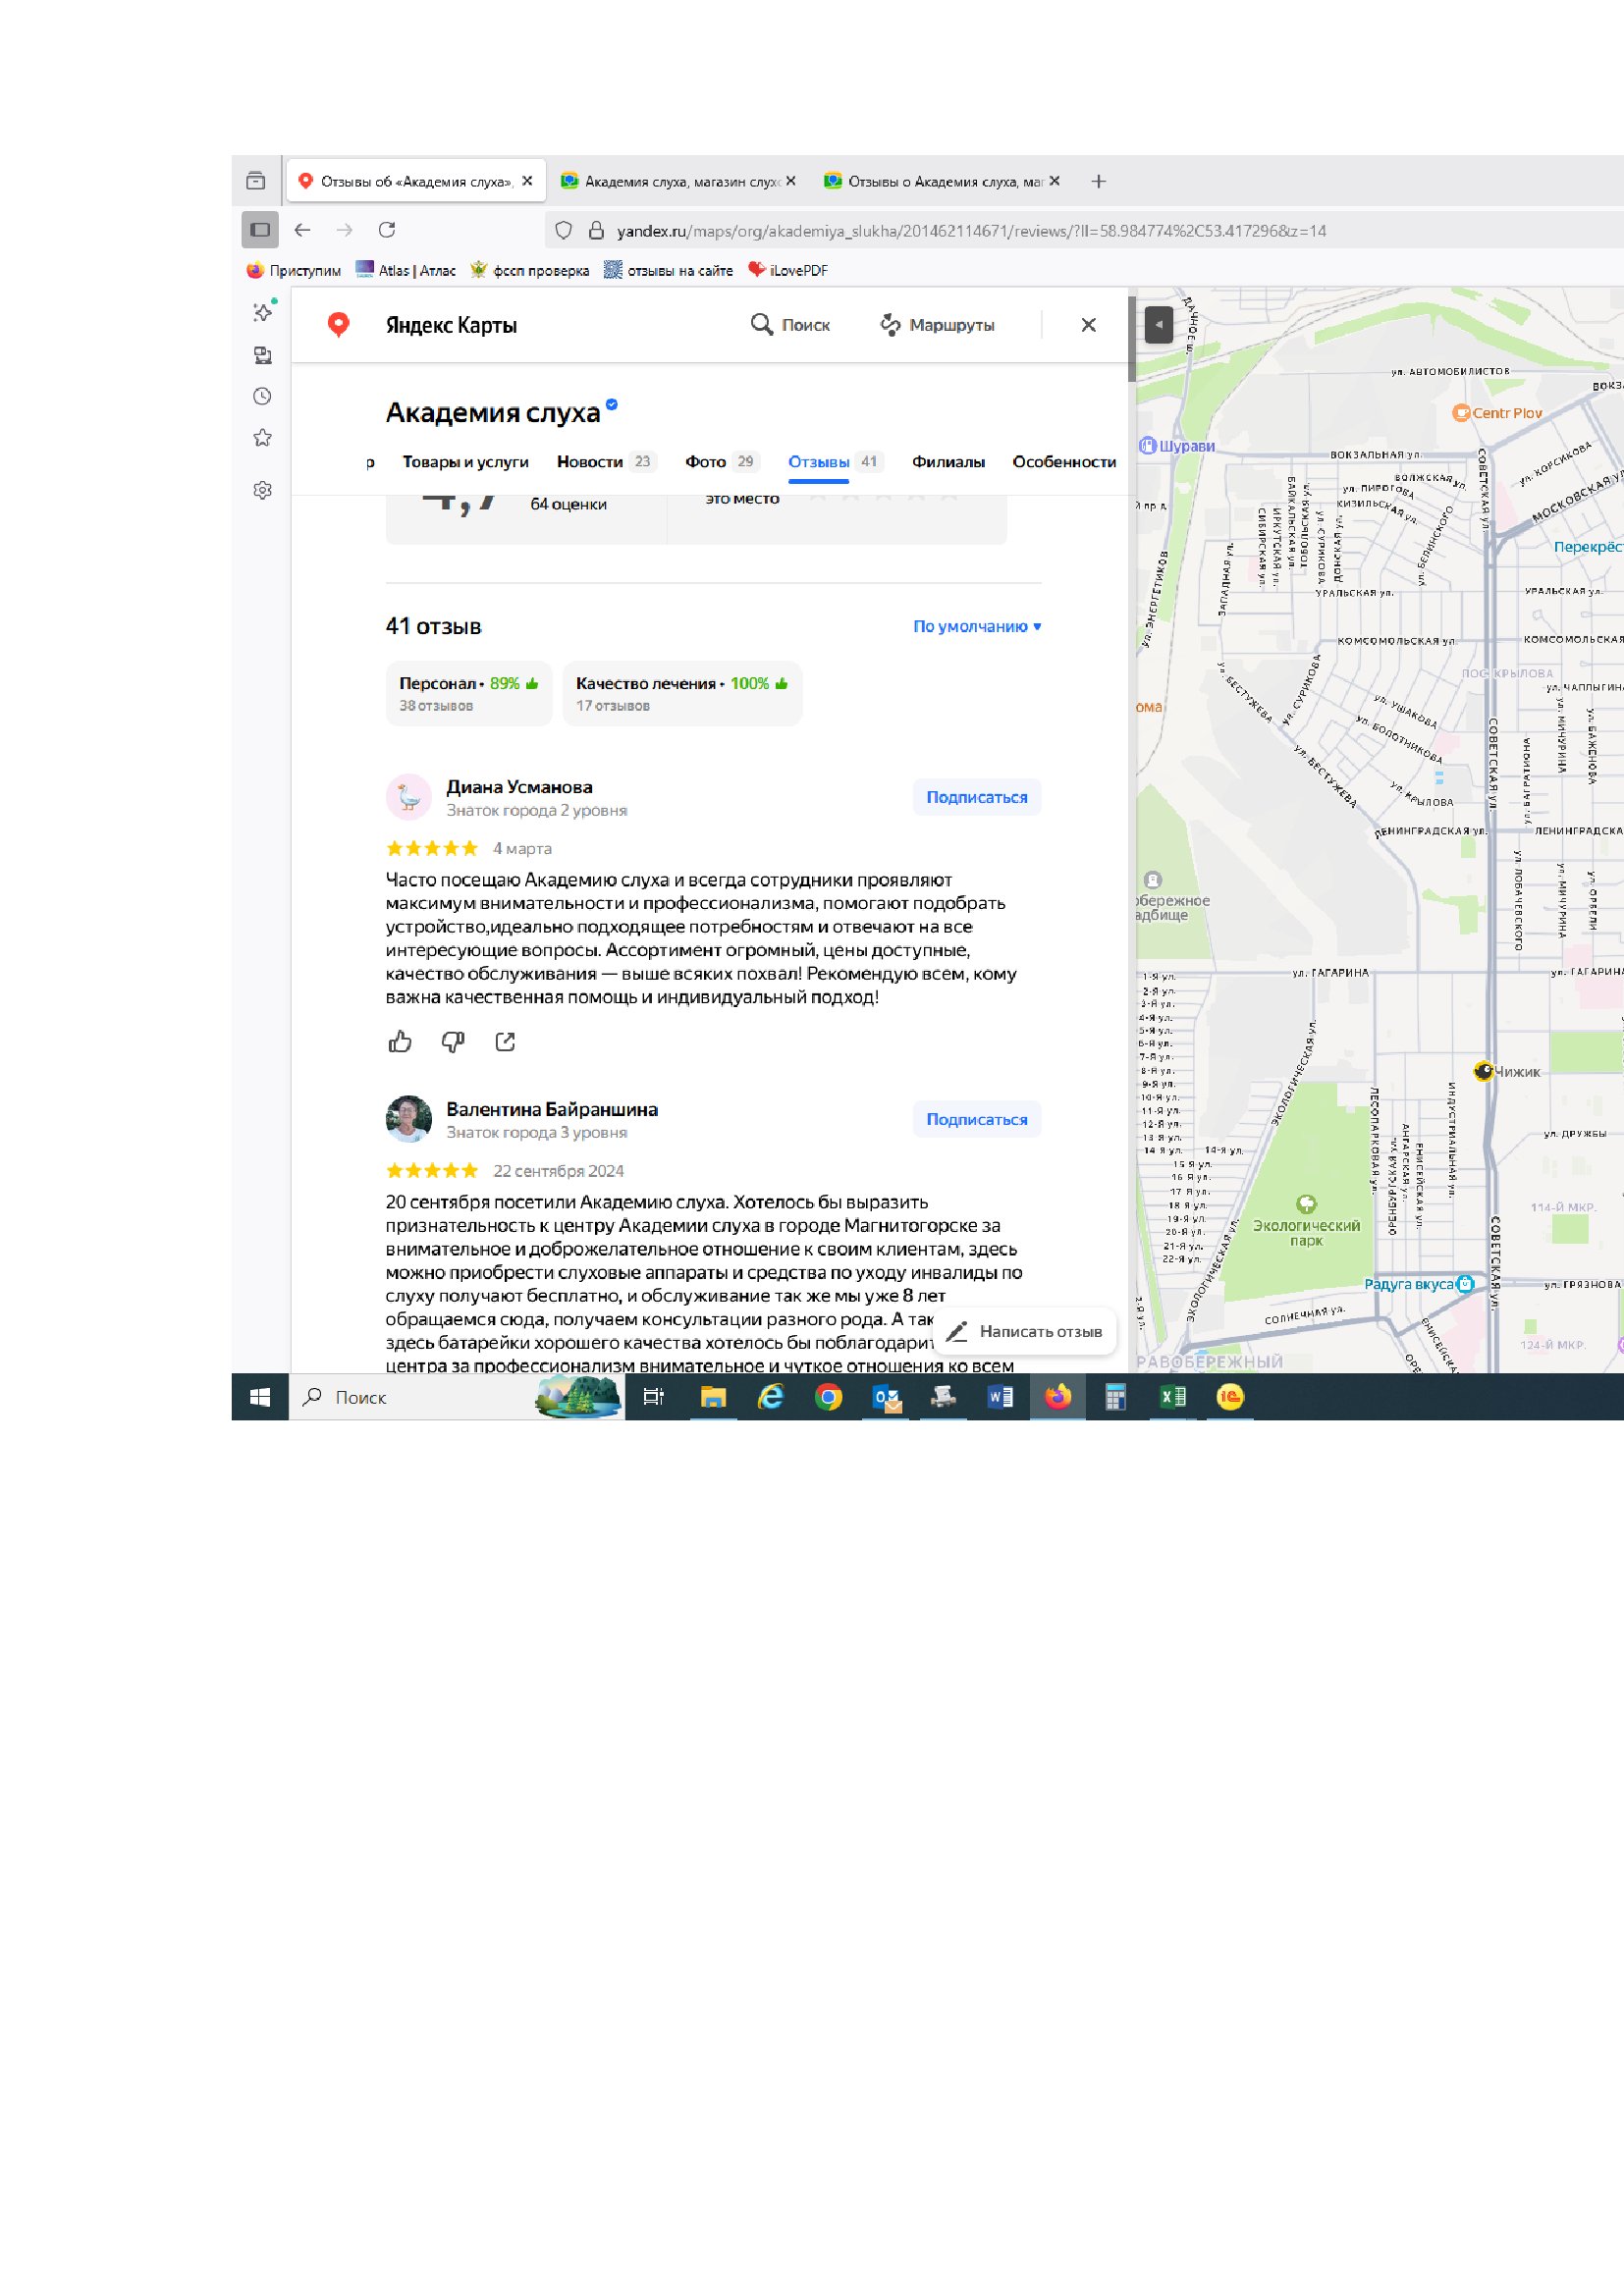This screenshot has width=1624, height=2296.
Task: Open the history clock icon in sidebar
Action: point(262,396)
